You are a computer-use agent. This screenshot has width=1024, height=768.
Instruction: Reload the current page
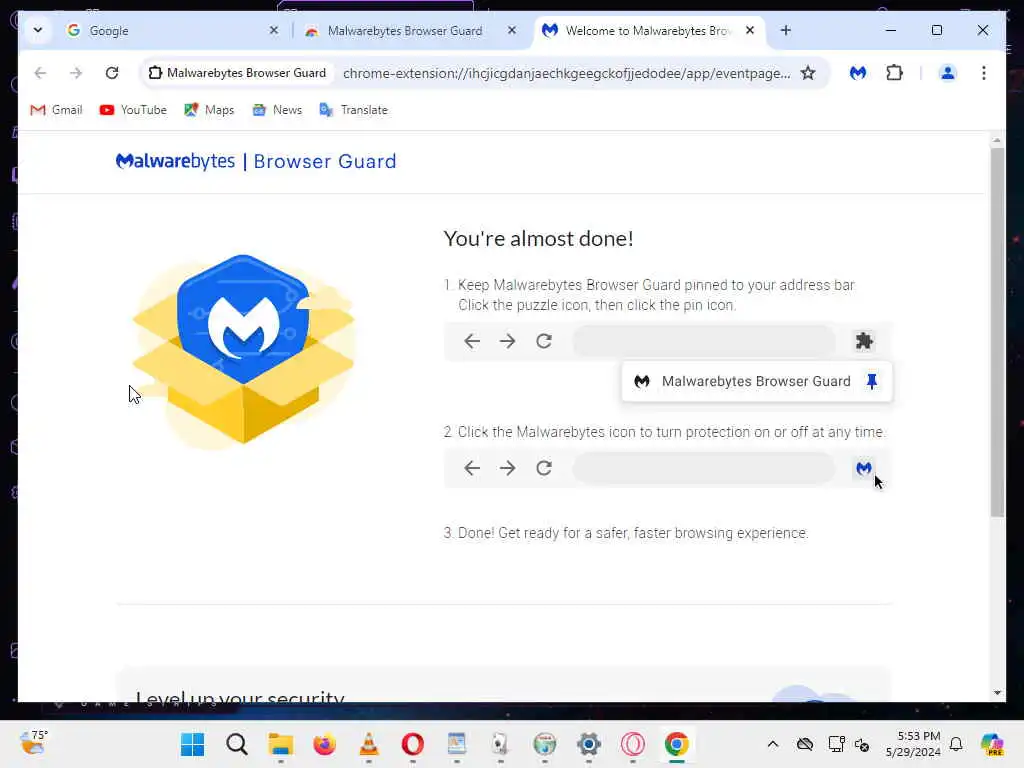112,72
